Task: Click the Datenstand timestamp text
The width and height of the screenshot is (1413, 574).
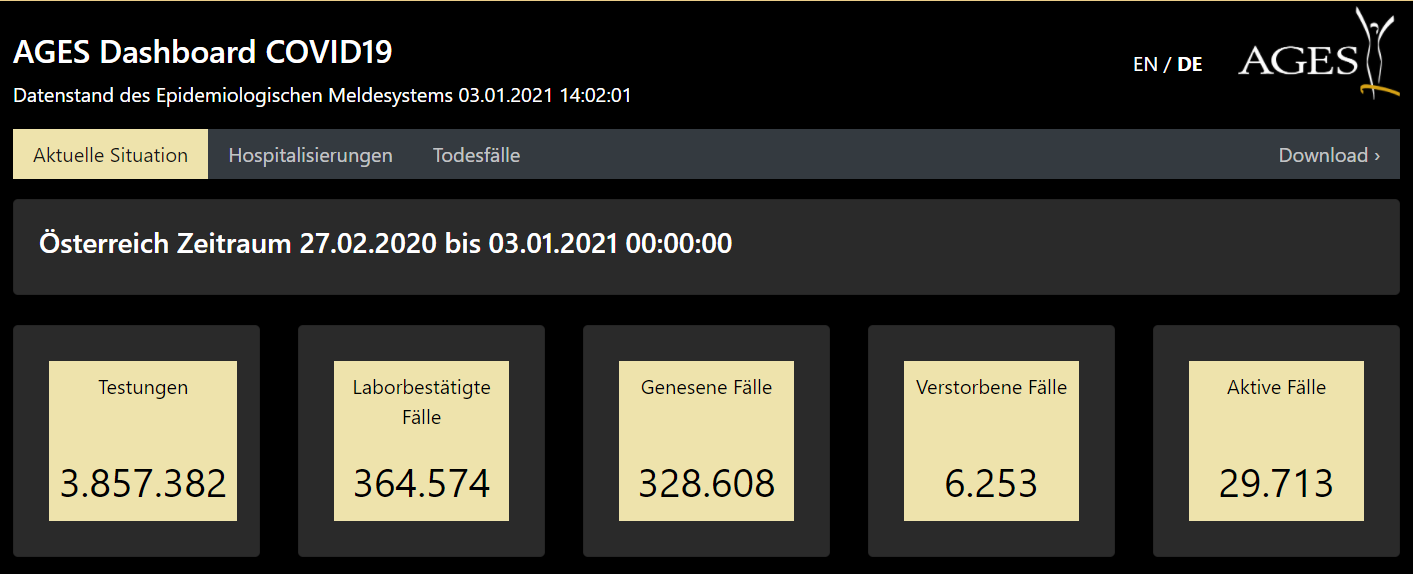Action: [322, 96]
